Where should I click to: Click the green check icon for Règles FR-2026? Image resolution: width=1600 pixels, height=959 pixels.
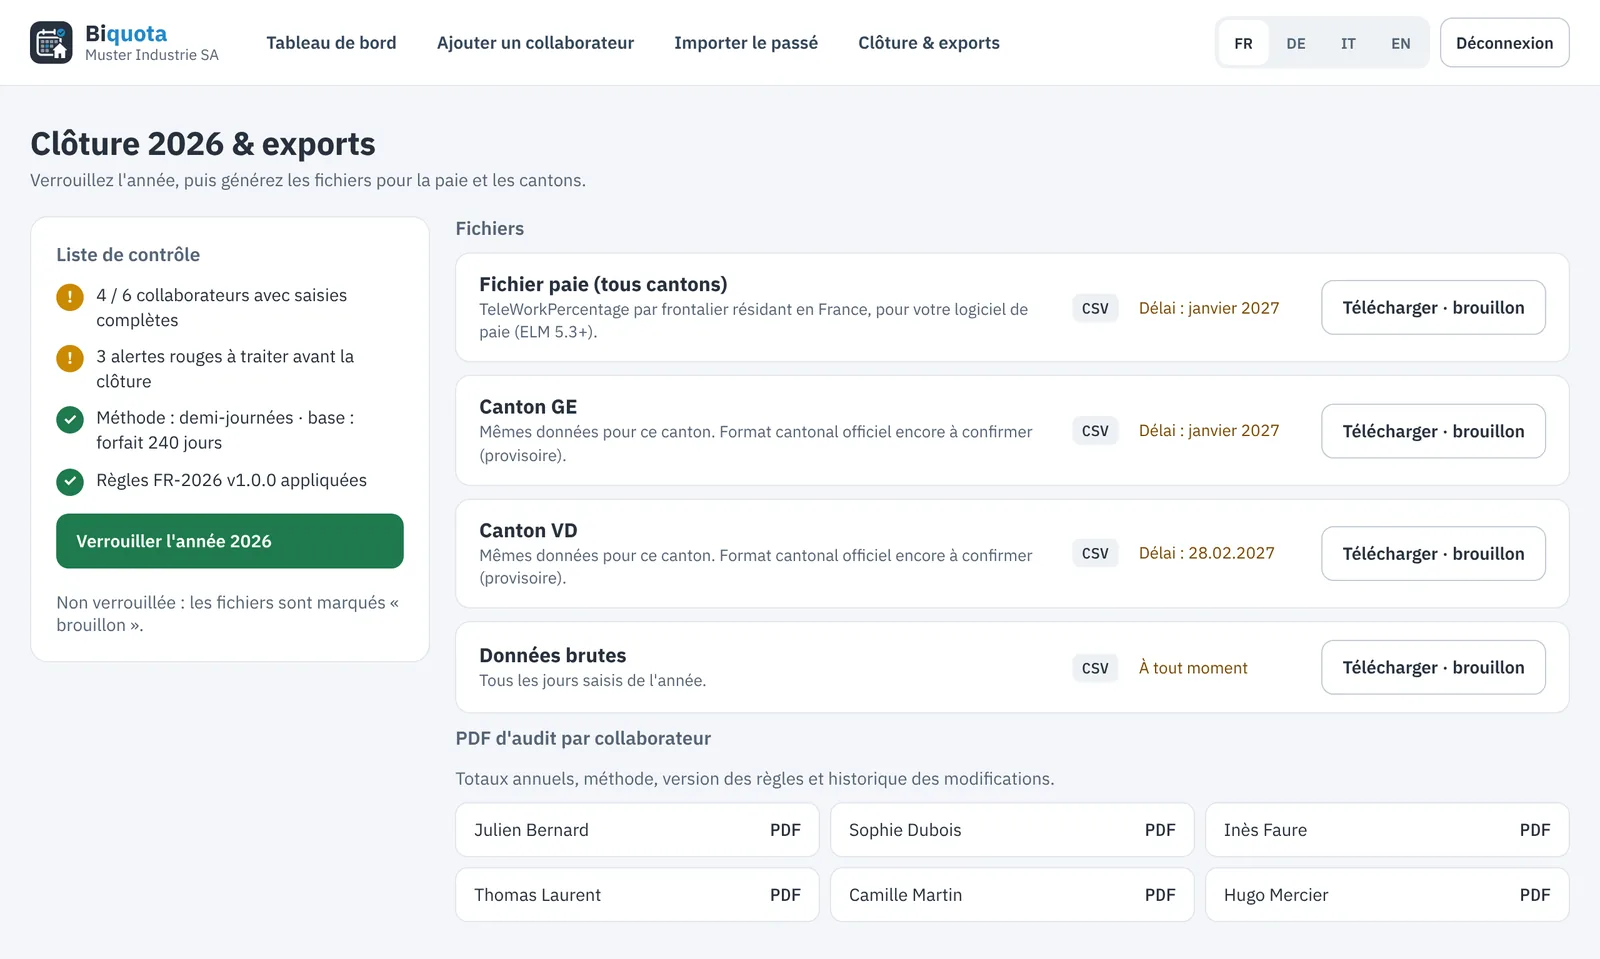point(70,482)
